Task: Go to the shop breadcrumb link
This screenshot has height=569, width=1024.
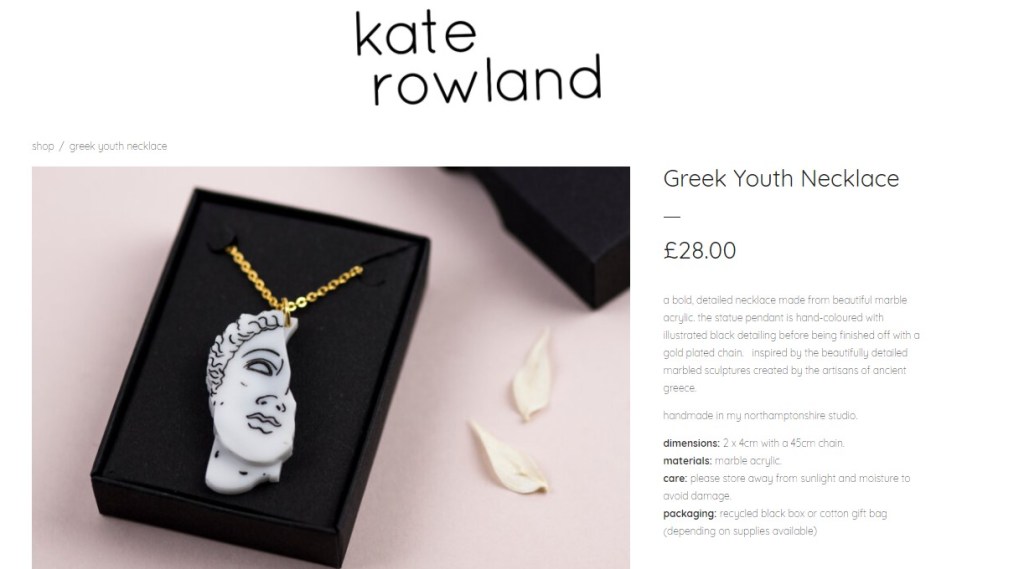Action: (43, 146)
